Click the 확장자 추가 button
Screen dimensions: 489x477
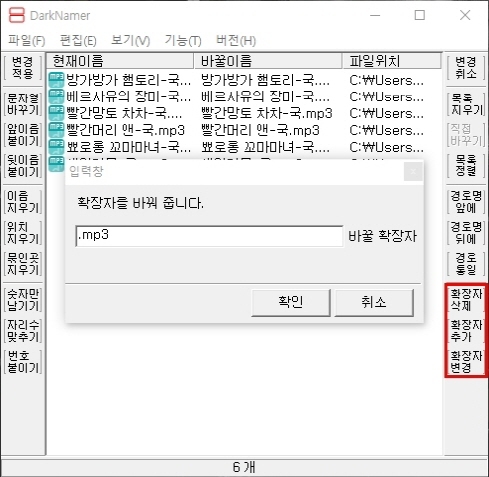(466, 331)
